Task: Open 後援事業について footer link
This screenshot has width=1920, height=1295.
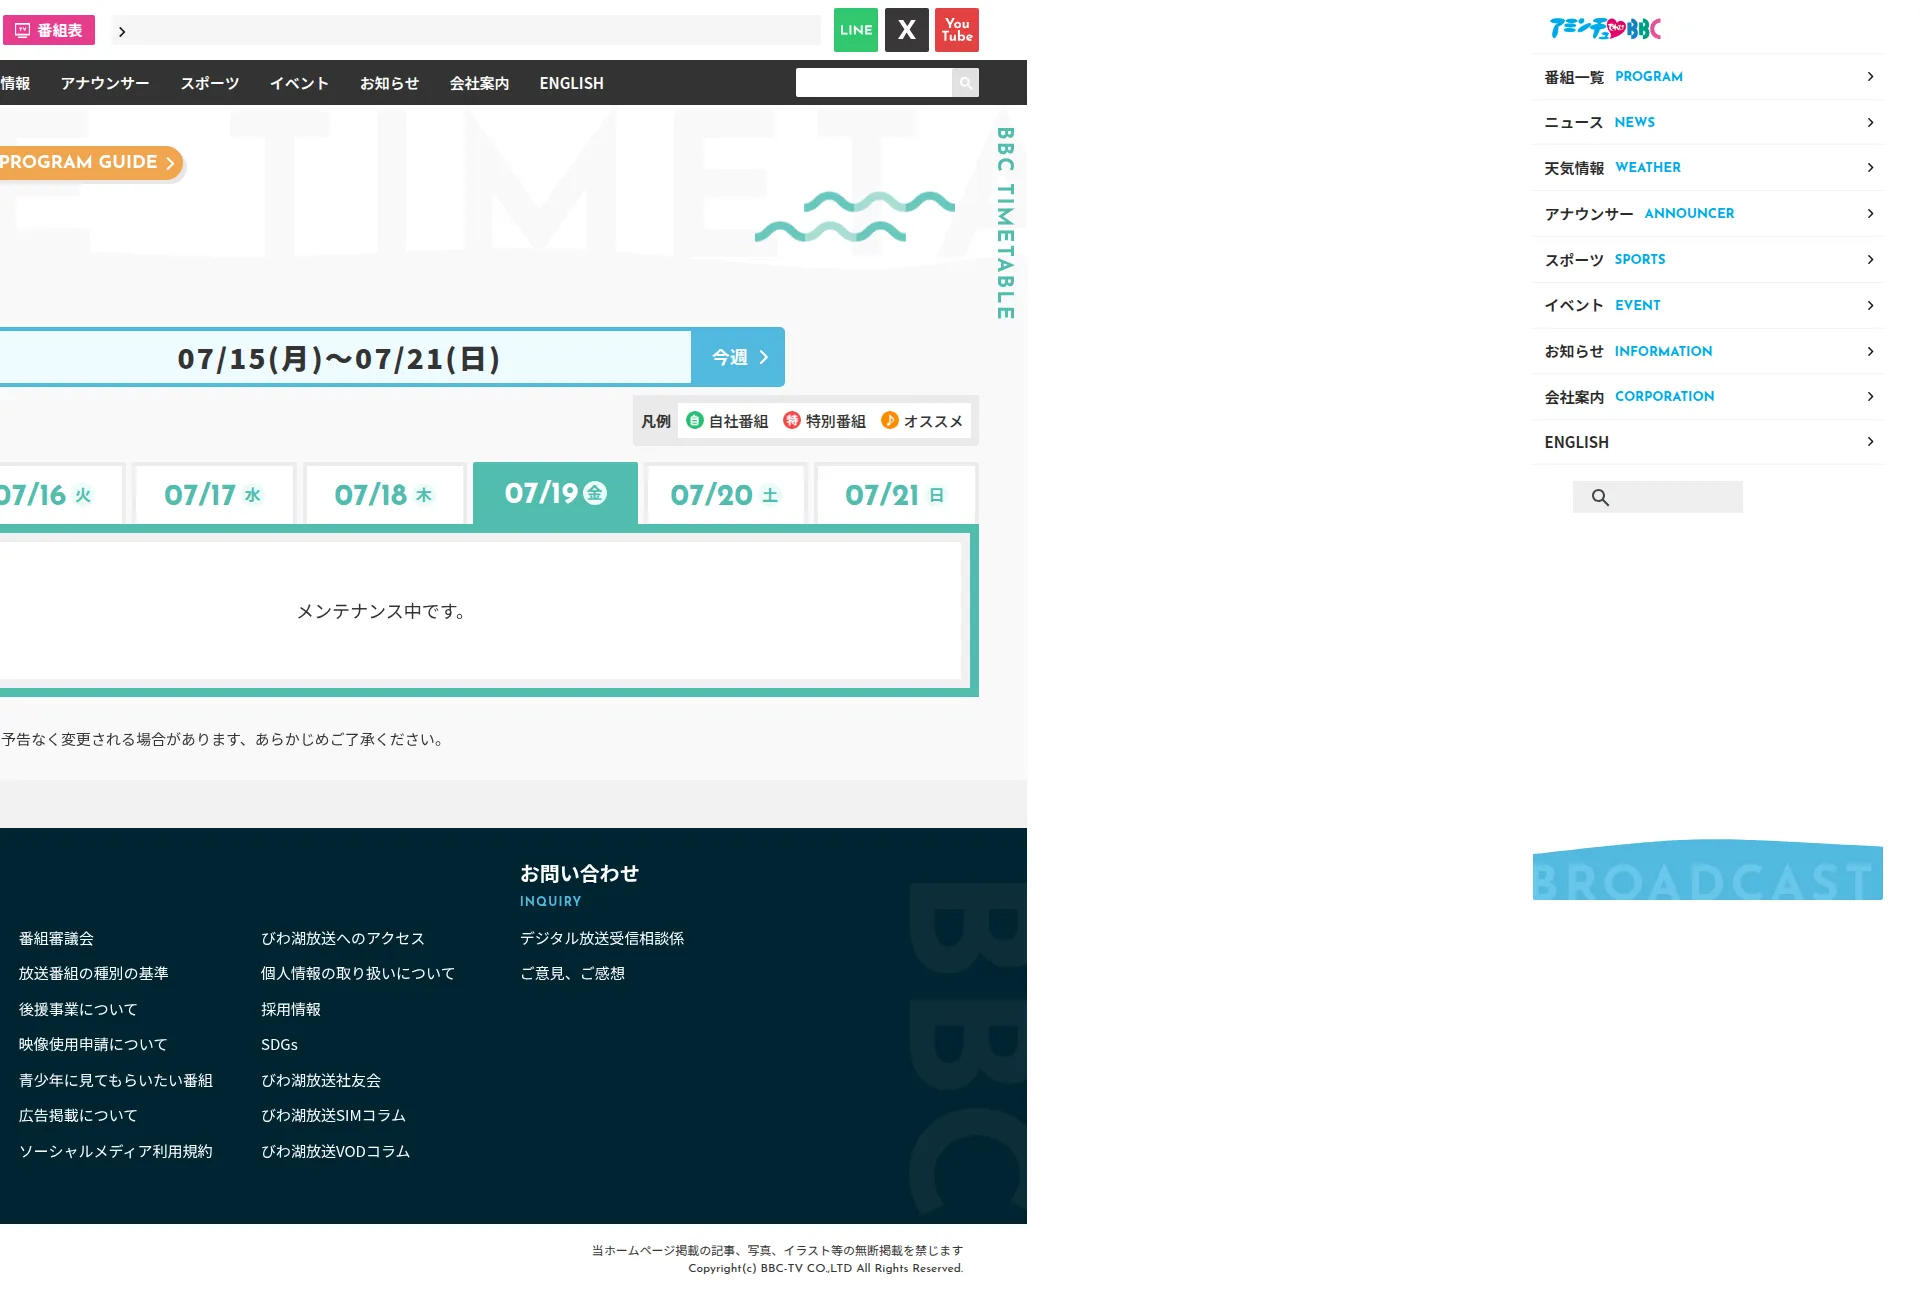Action: (x=78, y=1009)
